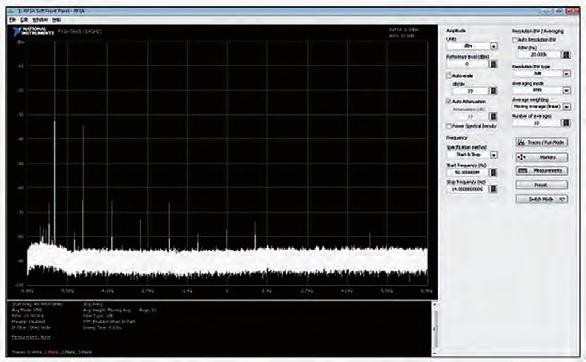
Task: Click the Stop Frequency input field
Action: tap(468, 189)
